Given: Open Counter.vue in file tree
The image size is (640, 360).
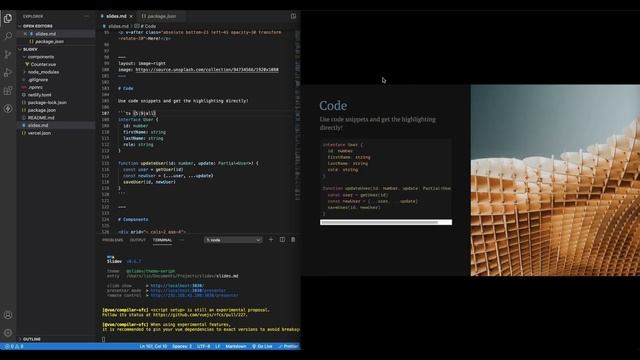Looking at the screenshot, I should 43,64.
